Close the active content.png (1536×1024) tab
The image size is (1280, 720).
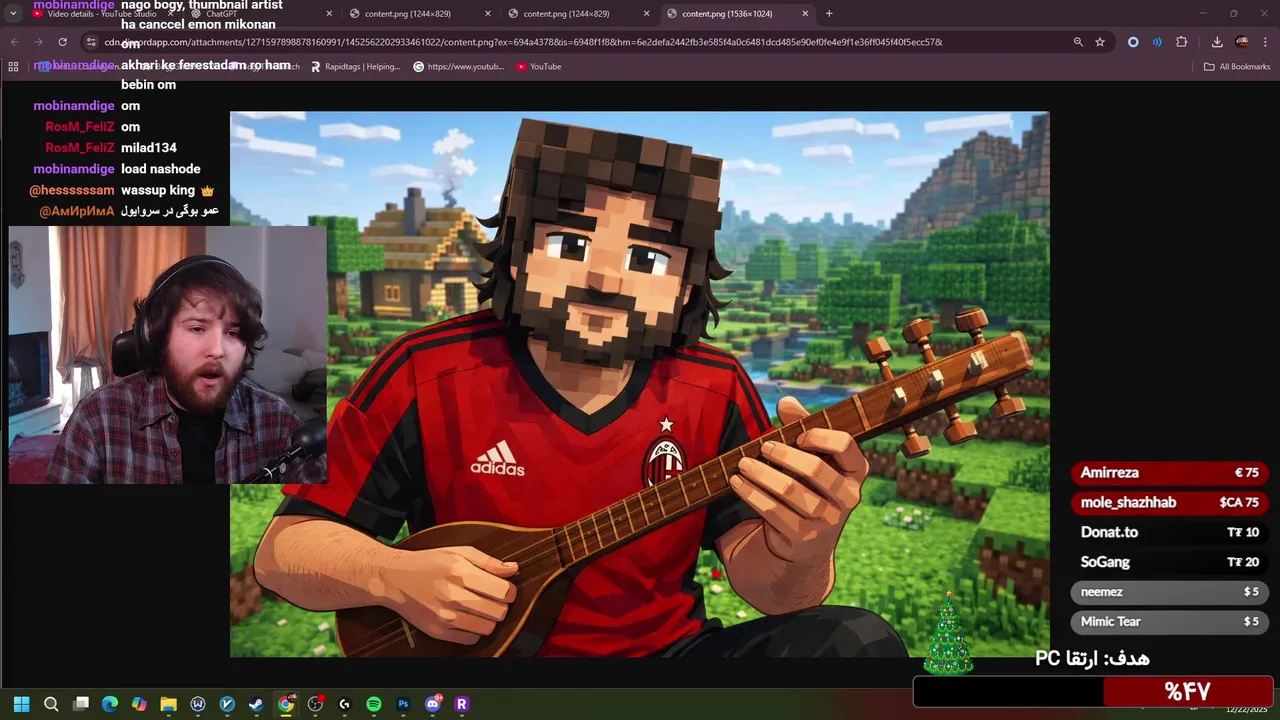[805, 14]
